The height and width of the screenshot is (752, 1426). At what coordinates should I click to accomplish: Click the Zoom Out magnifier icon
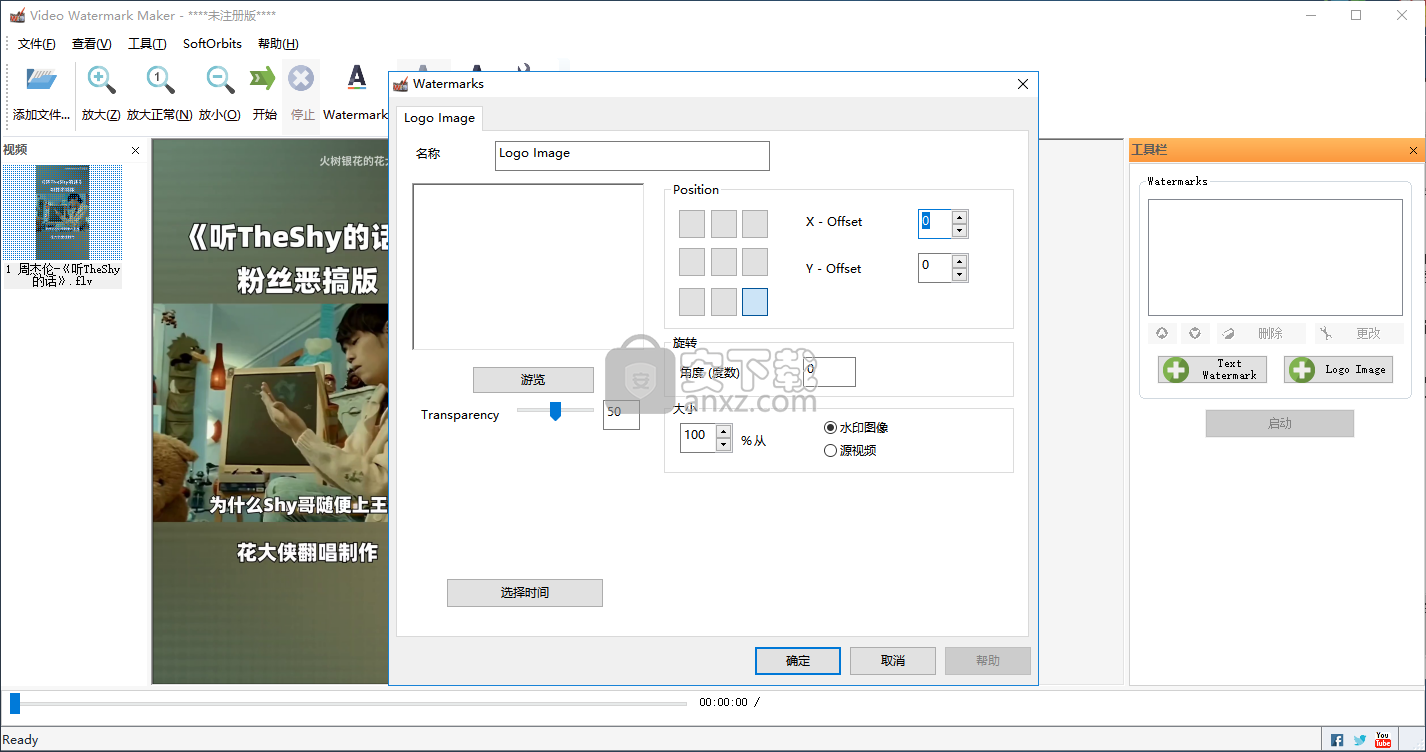[x=219, y=80]
